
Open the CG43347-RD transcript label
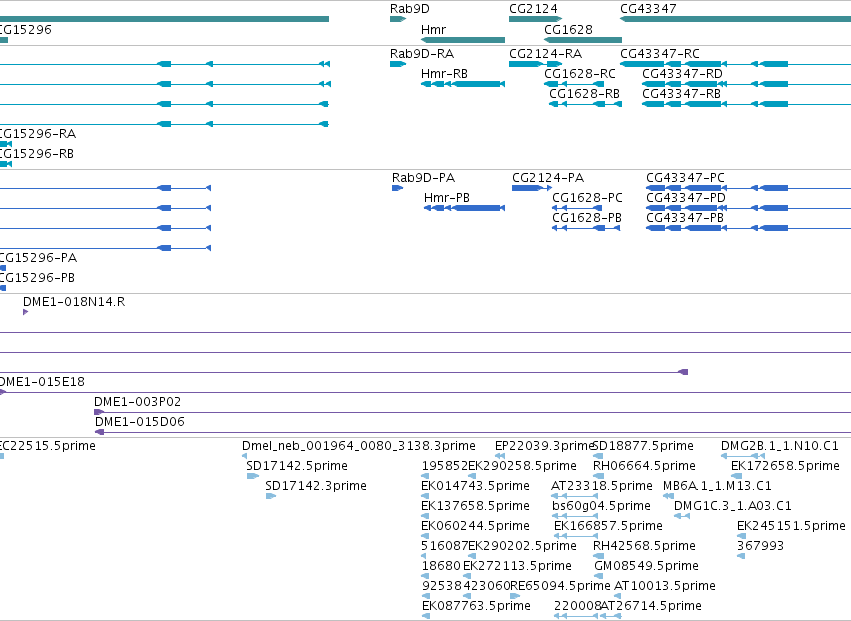point(682,73)
